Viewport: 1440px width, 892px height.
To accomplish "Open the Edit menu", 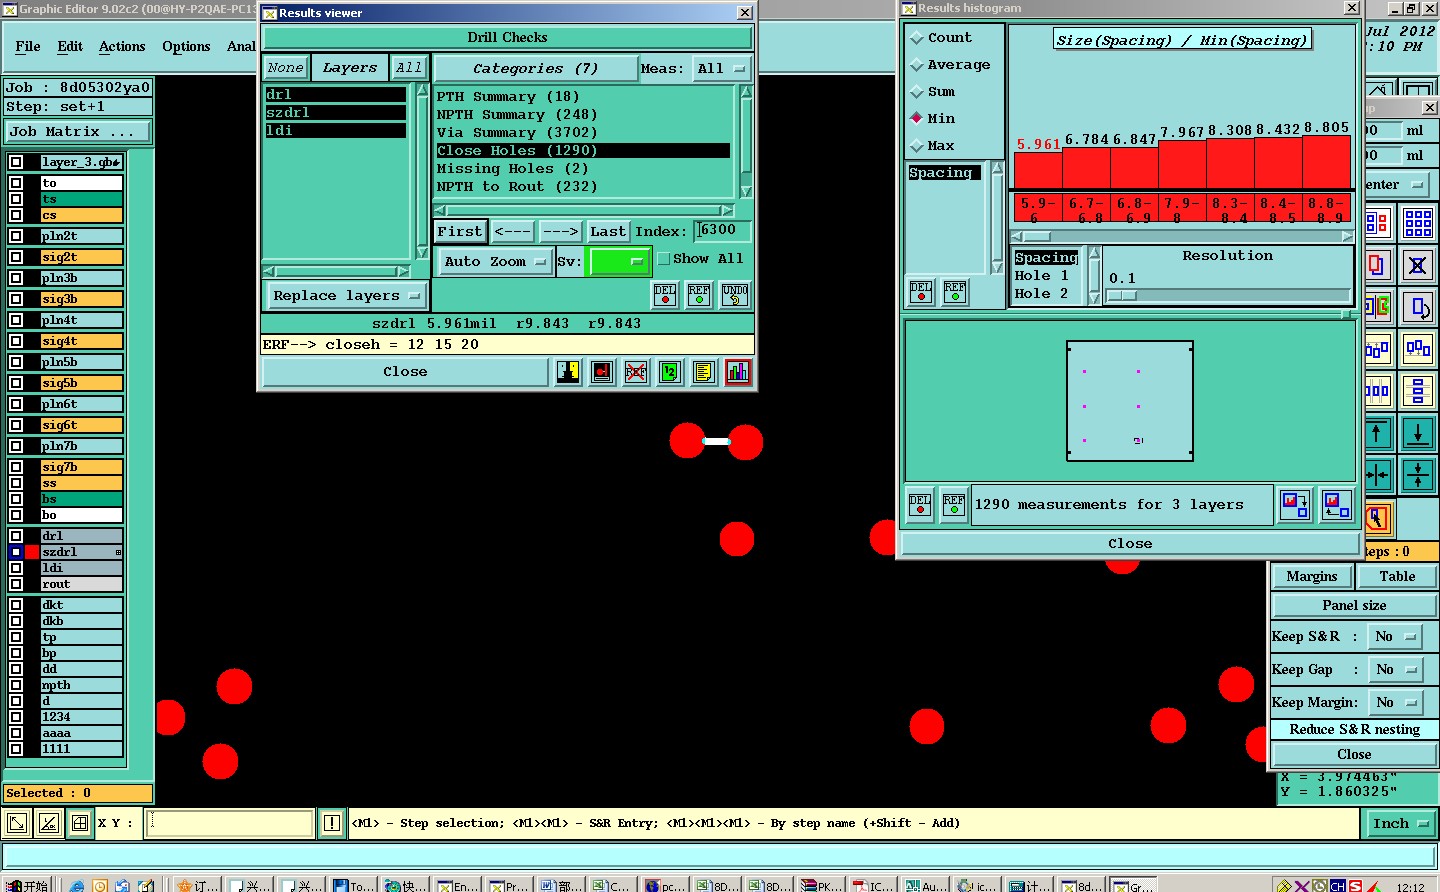I will (x=70, y=46).
